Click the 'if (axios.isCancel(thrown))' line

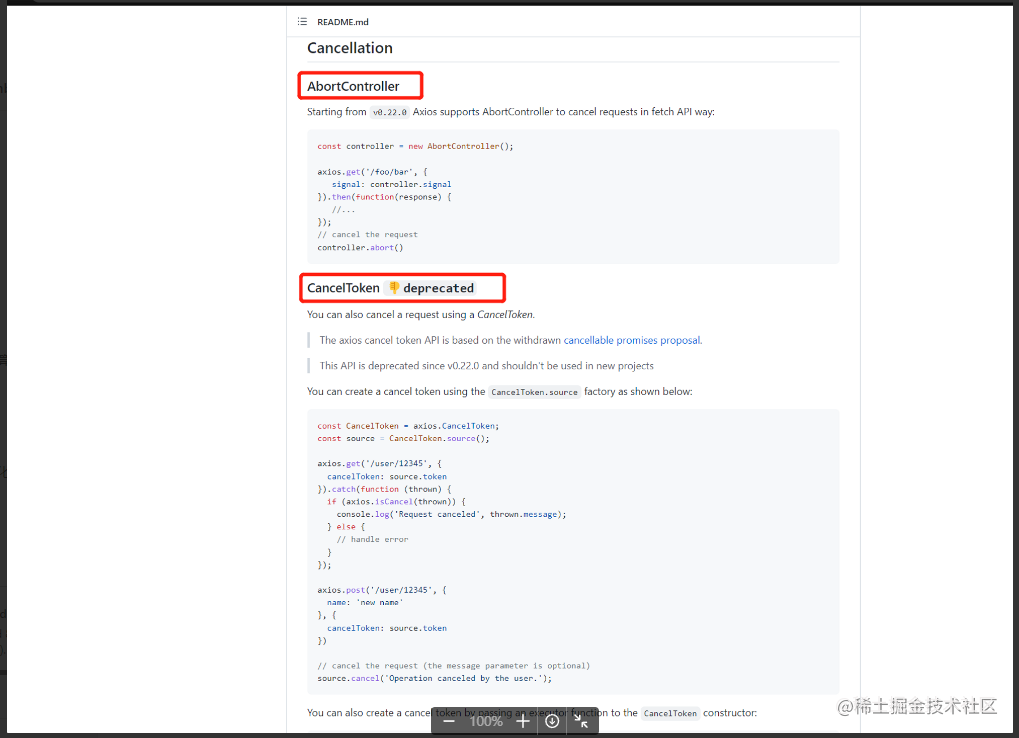[396, 502]
